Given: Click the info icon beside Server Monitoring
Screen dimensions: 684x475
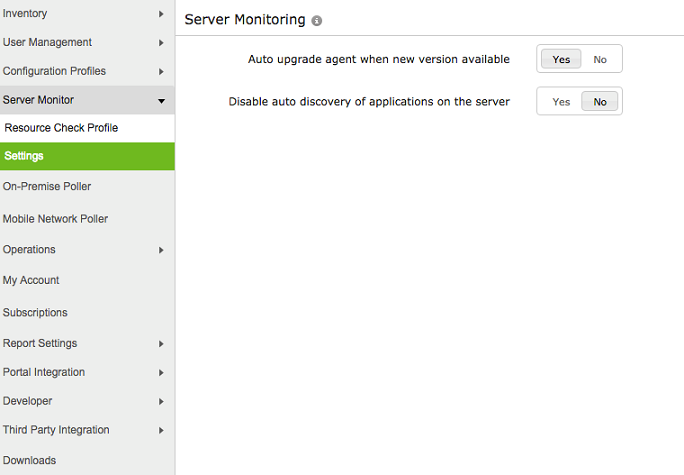Looking at the screenshot, I should [317, 21].
